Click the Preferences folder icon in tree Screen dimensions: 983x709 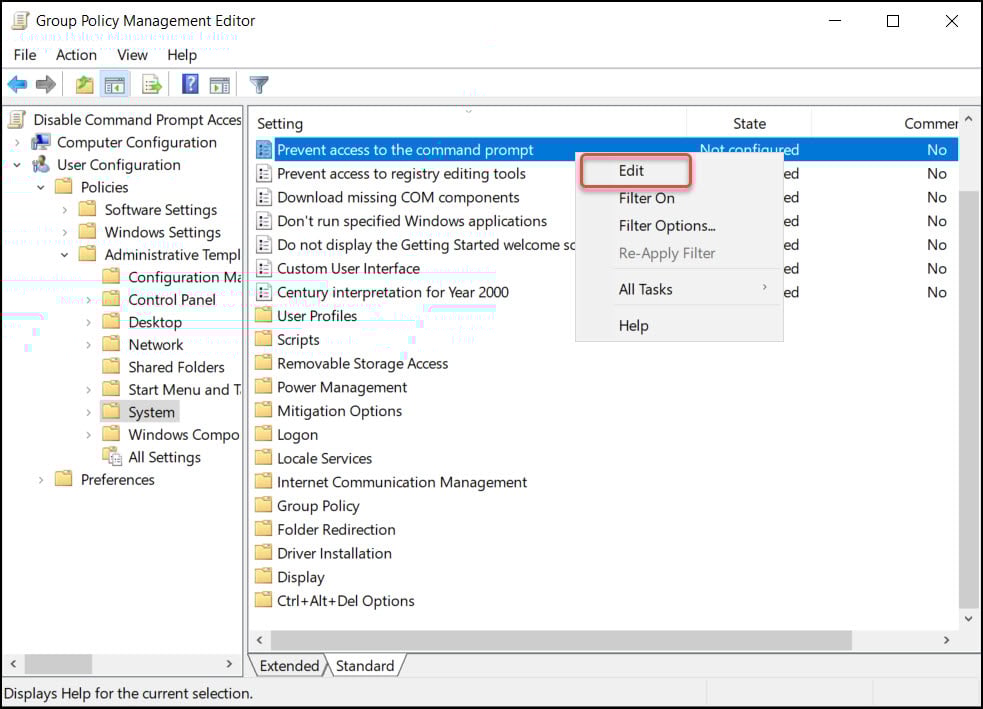[x=63, y=479]
